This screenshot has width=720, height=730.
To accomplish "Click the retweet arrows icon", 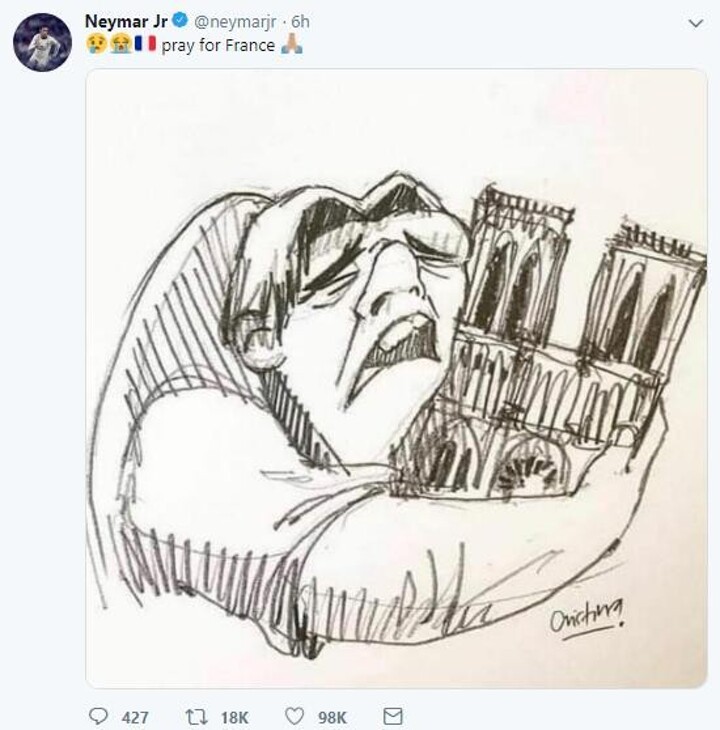I will point(196,717).
